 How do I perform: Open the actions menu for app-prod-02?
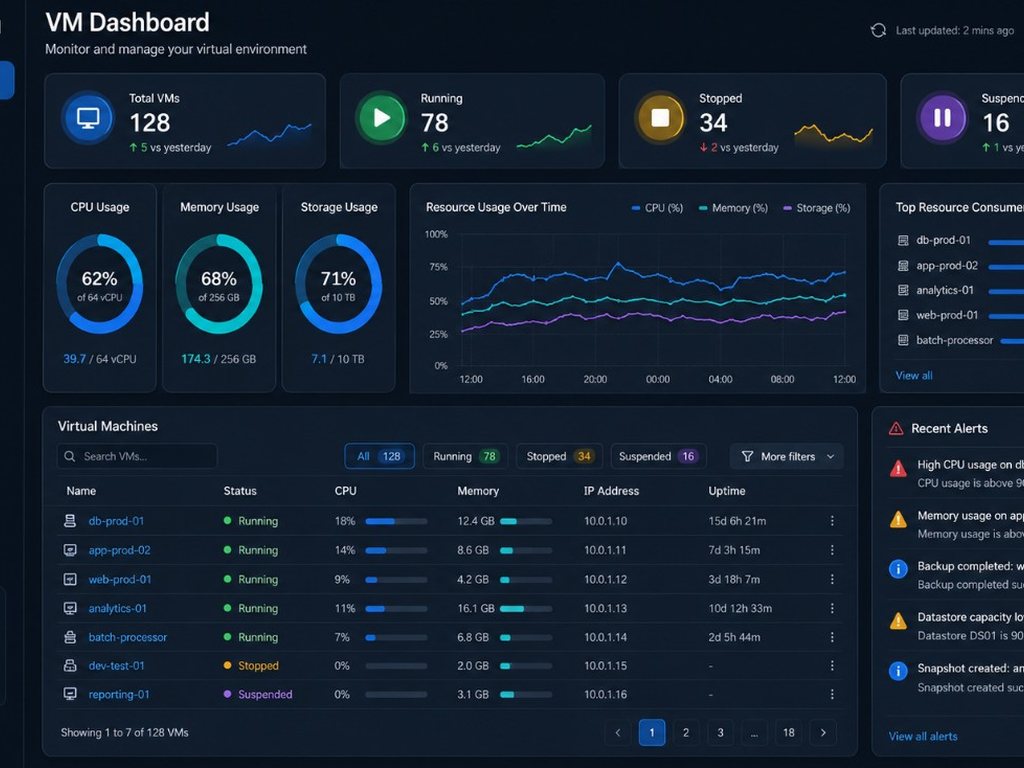coord(832,550)
